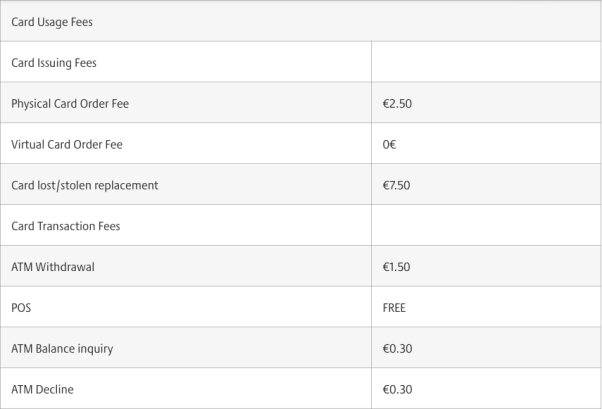602x409 pixels.
Task: Click the ATM Withdrawal row label
Action: point(53,267)
